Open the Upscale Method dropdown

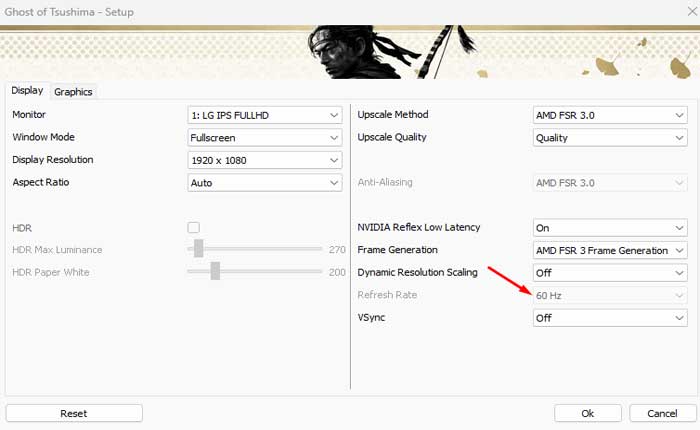[610, 115]
